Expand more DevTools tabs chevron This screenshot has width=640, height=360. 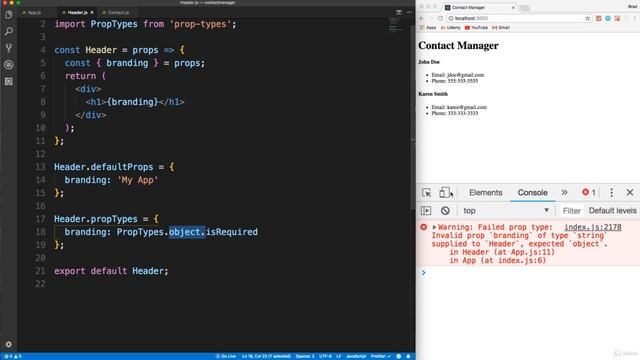pos(564,193)
